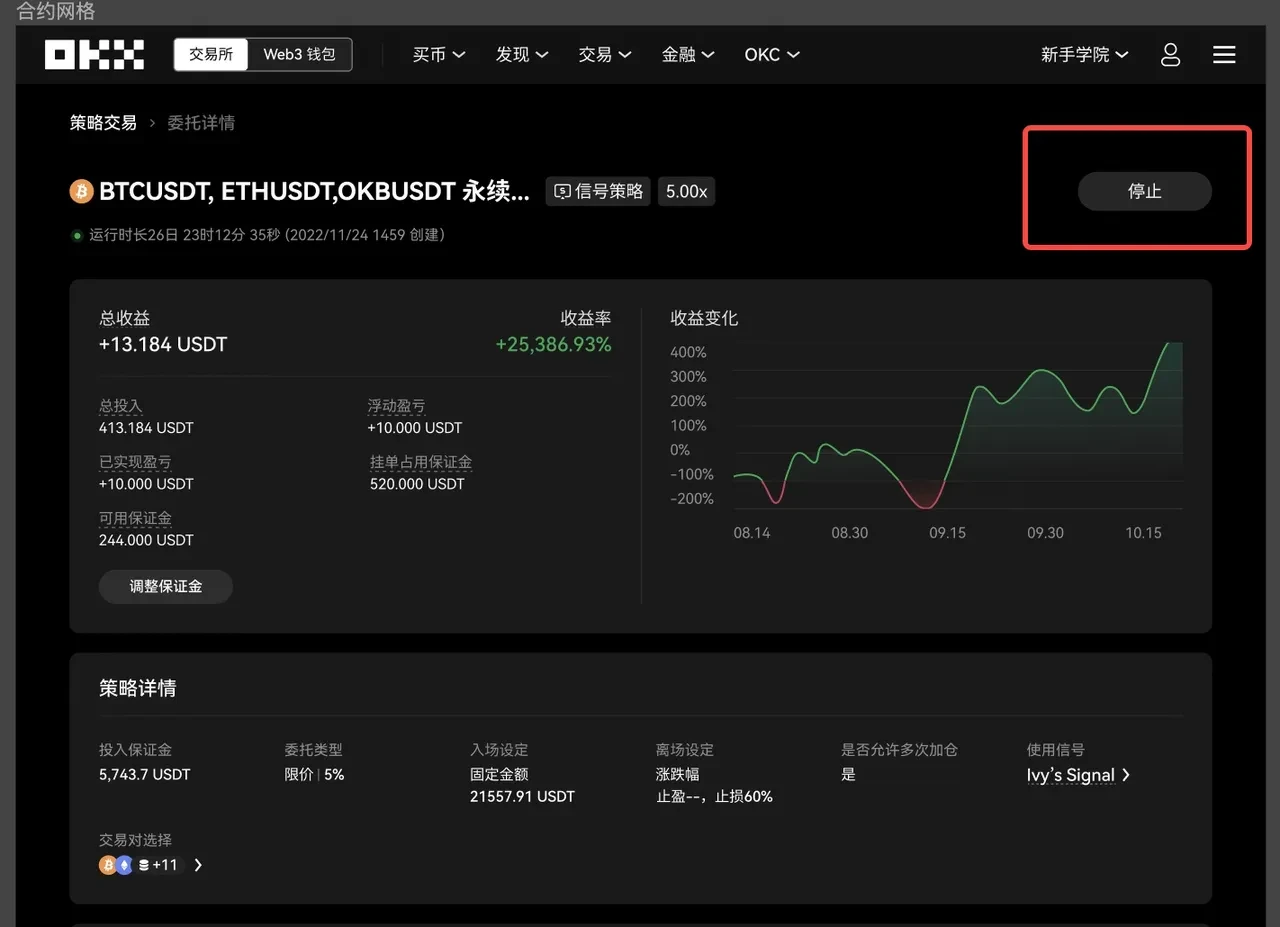Viewport: 1280px width, 927px height.
Task: Click the 5,743.7 USDT margin value
Action: (x=144, y=774)
